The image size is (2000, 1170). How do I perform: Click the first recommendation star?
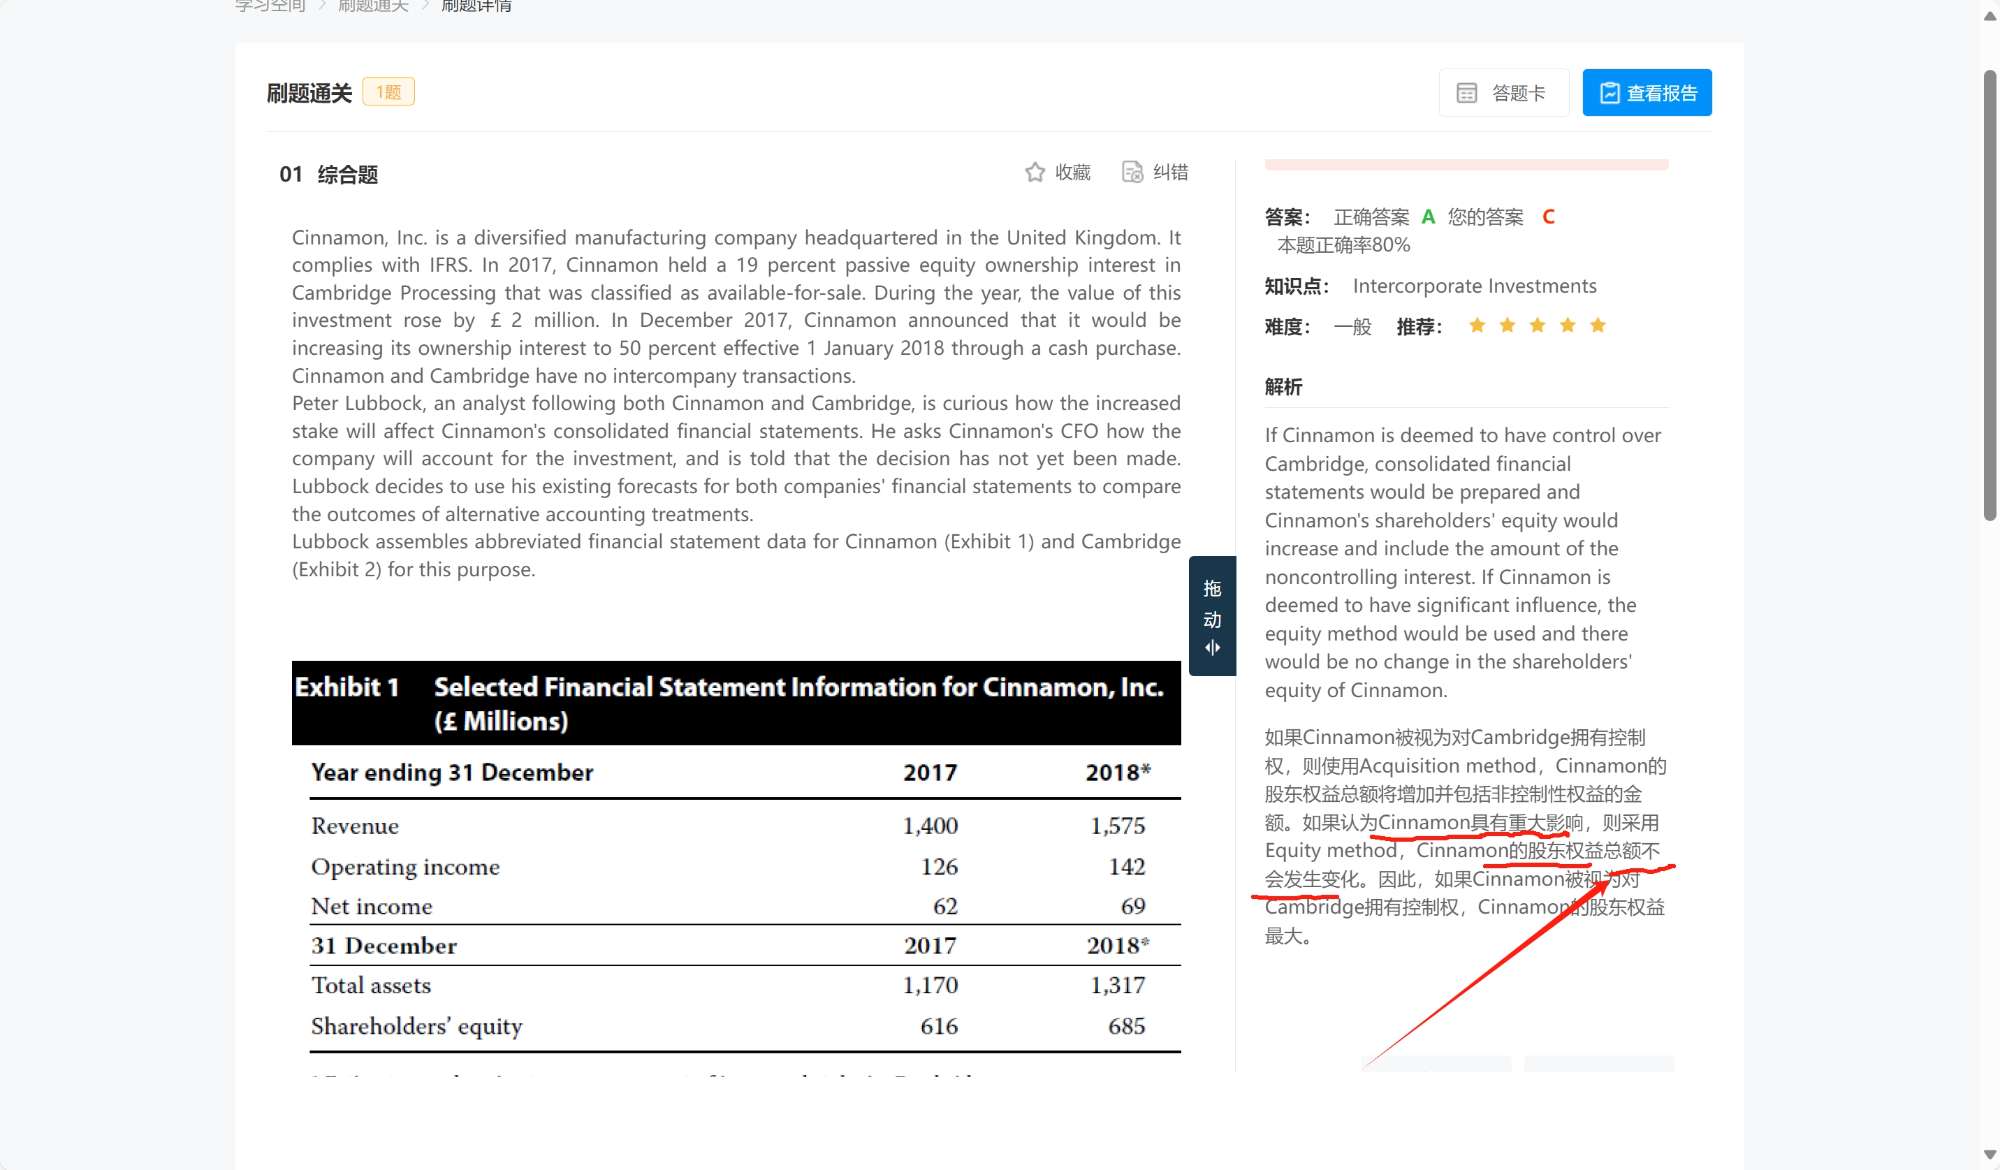[1477, 325]
